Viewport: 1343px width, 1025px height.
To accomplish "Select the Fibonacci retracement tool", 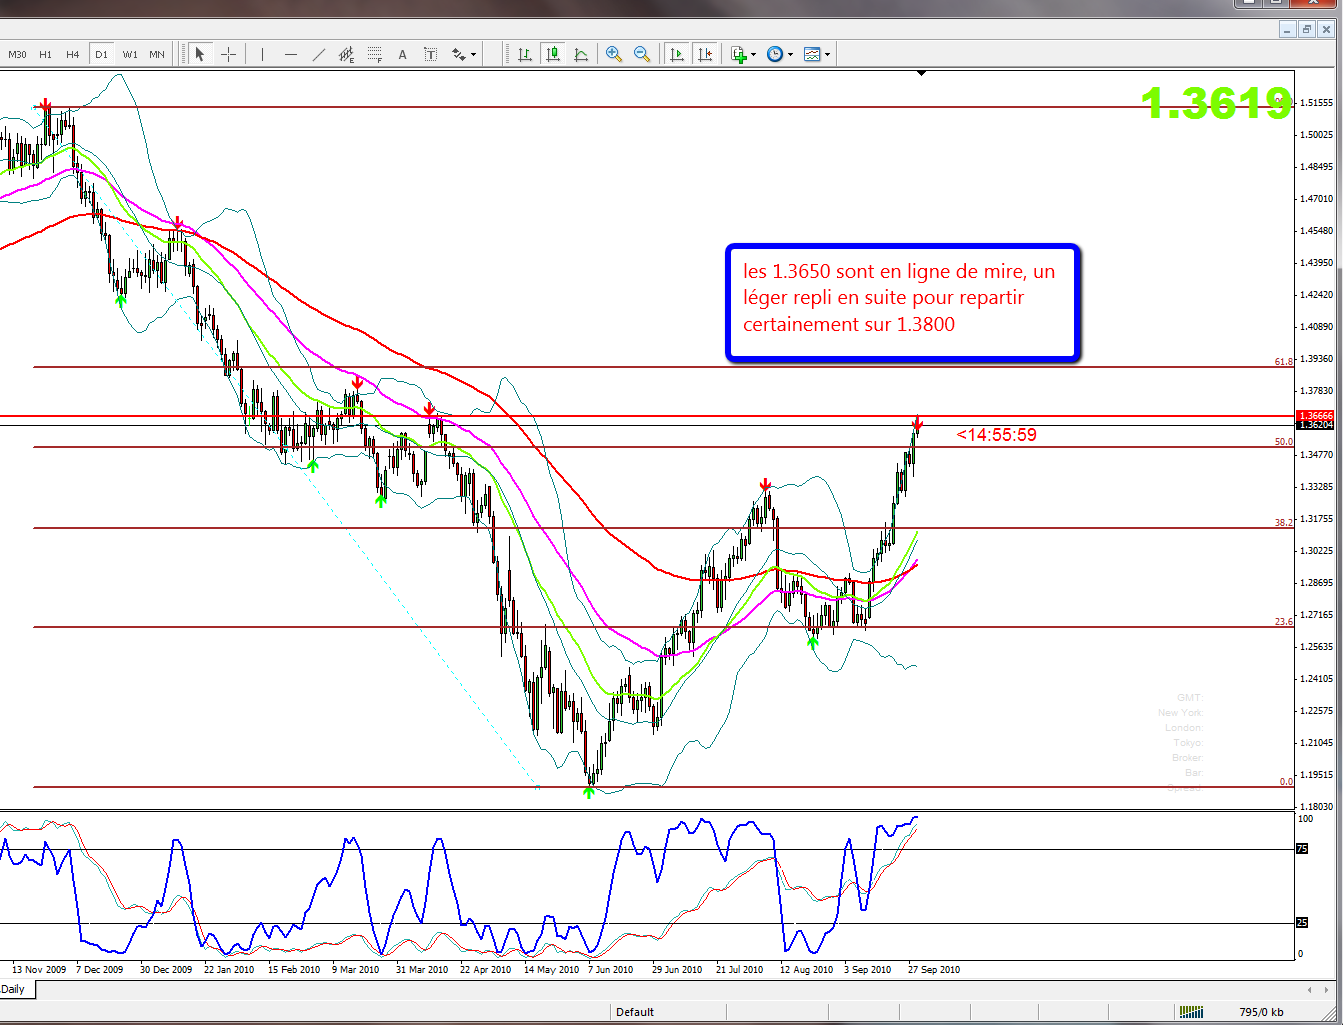I will 375,54.
